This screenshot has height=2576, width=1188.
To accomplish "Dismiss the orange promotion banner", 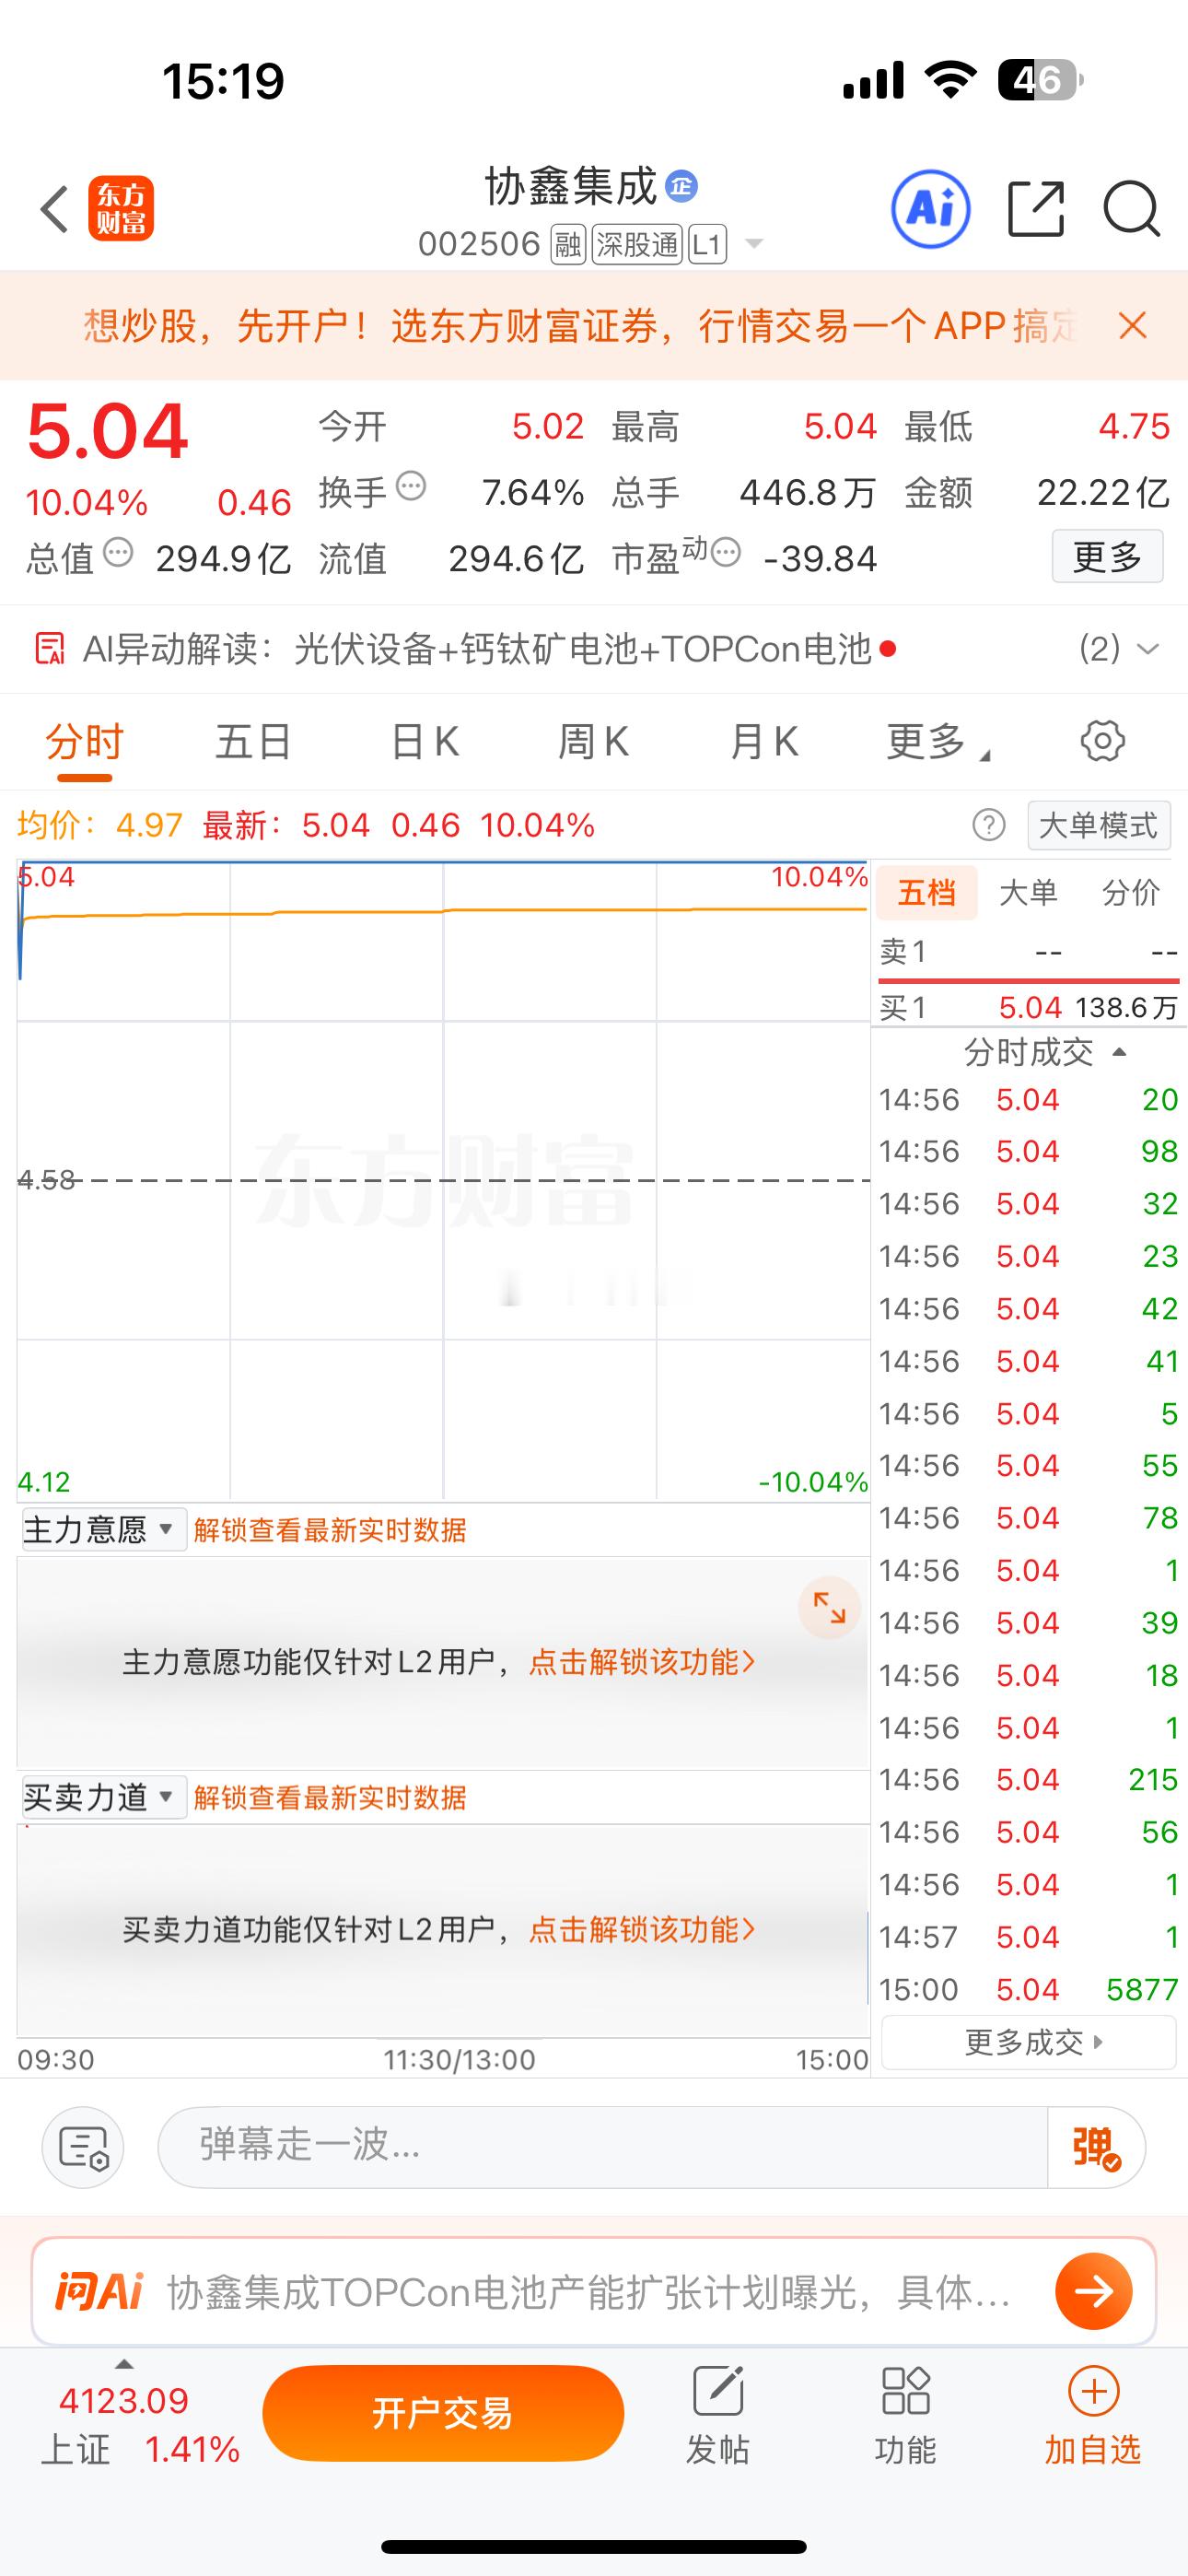I will (x=1132, y=325).
